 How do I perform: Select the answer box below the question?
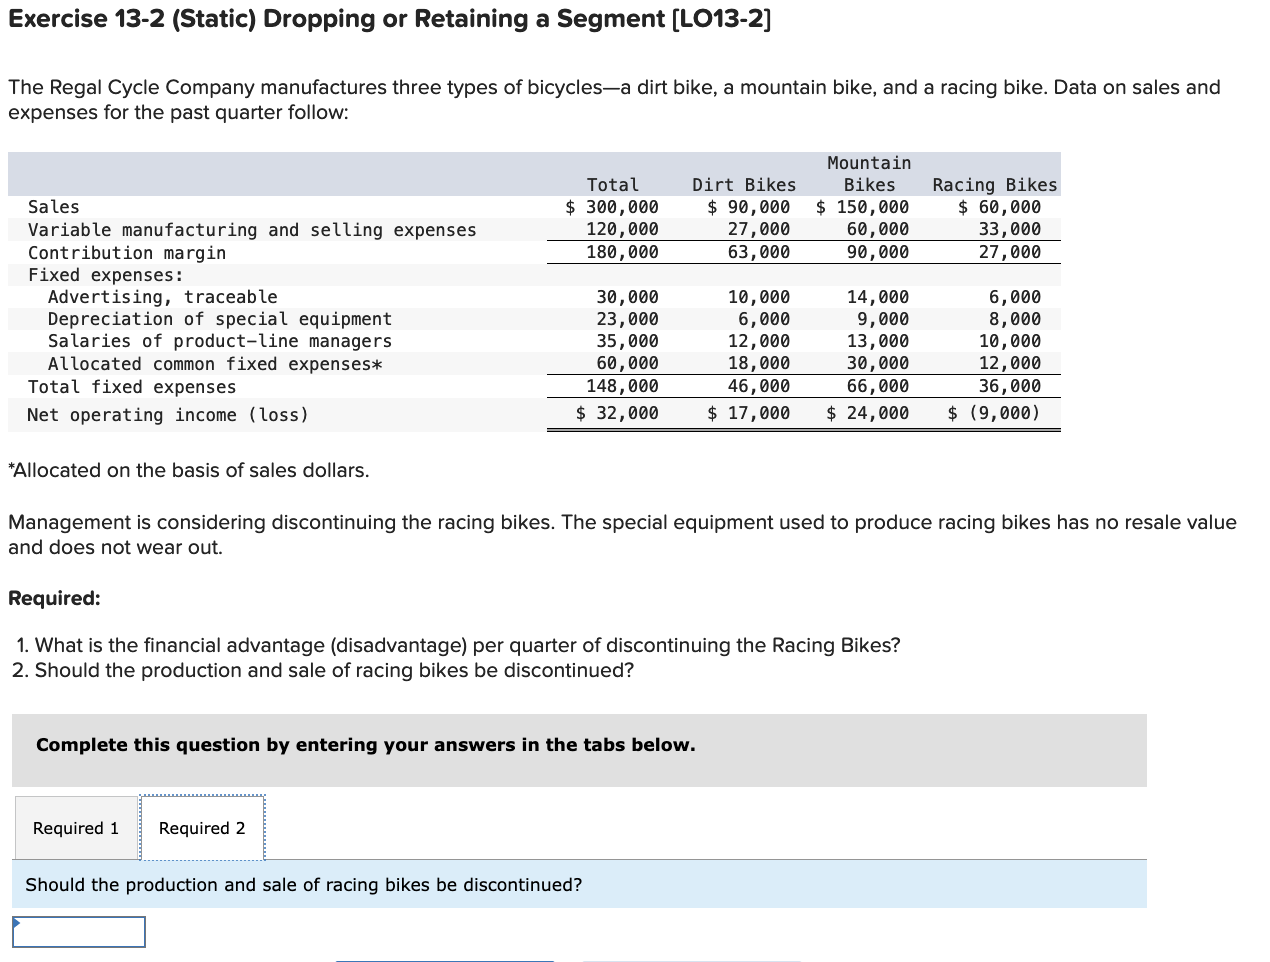pyautogui.click(x=78, y=931)
